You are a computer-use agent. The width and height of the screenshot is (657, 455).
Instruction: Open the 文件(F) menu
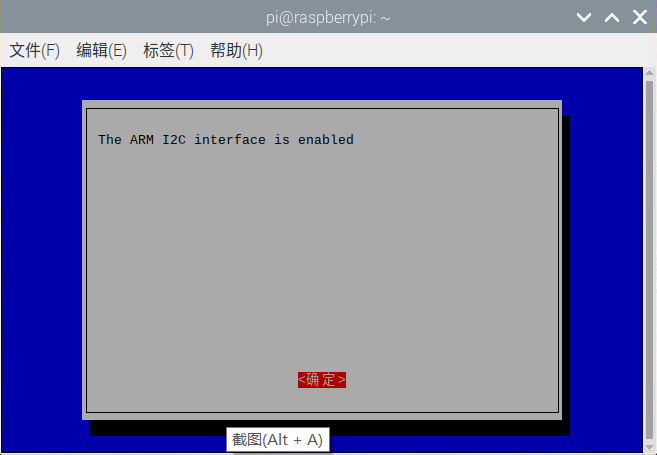click(34, 51)
